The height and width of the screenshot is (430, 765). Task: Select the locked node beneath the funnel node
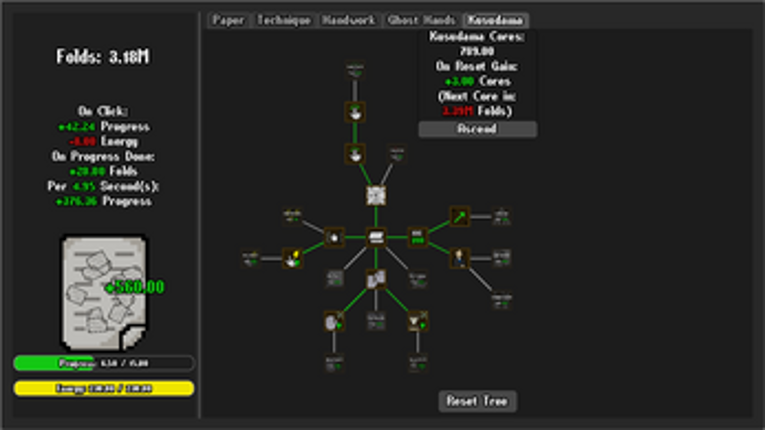(x=418, y=363)
